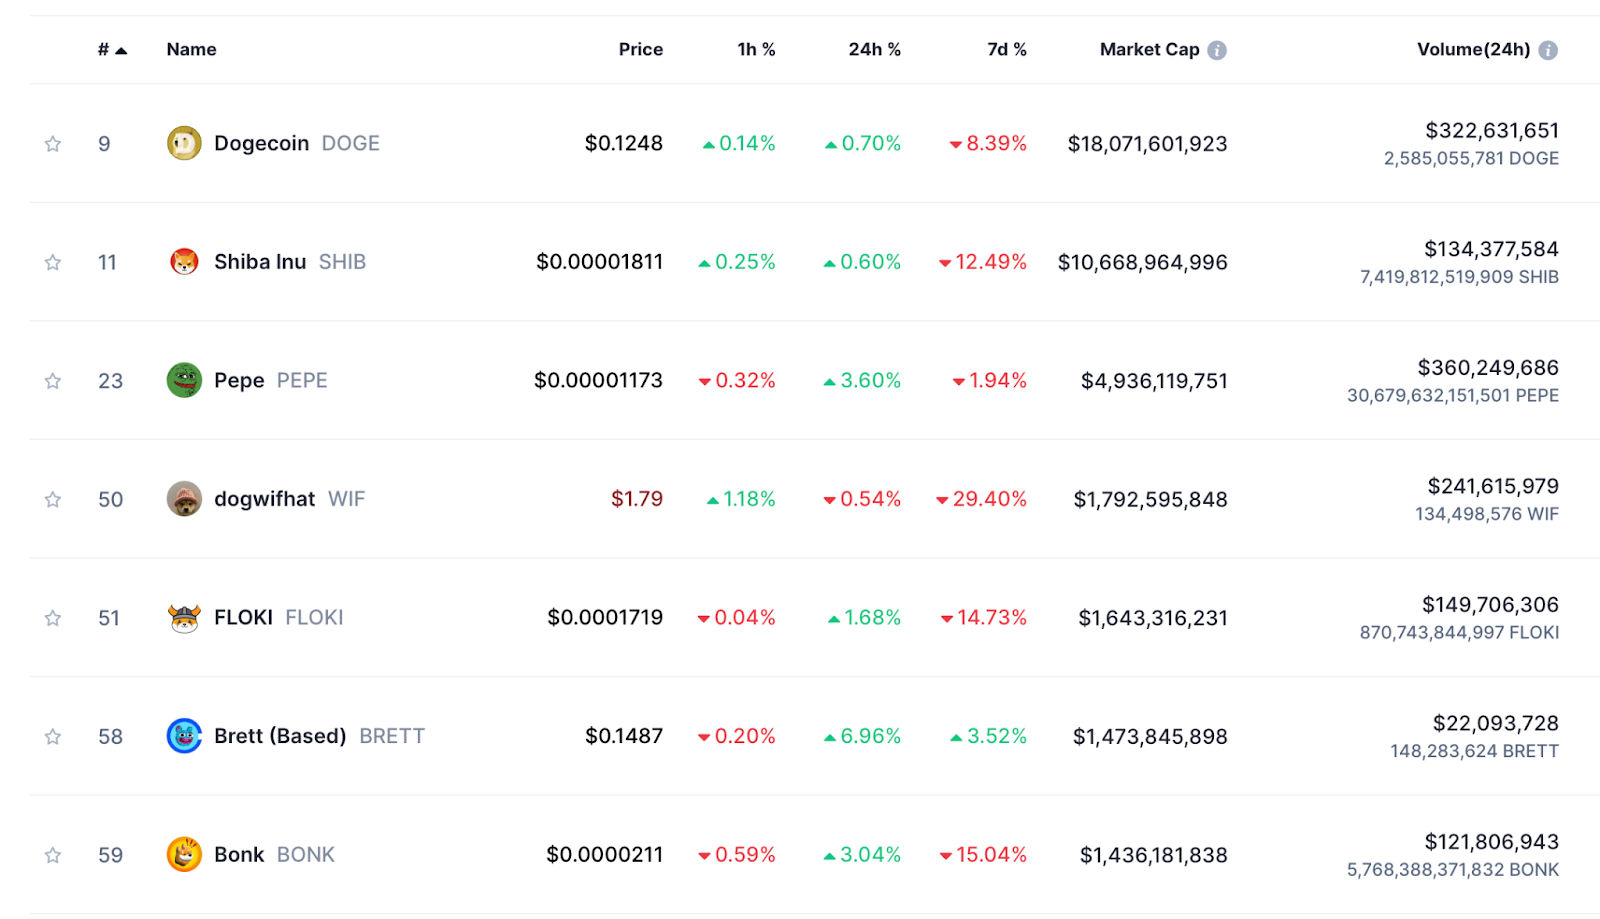This screenshot has height=919, width=1600.
Task: Sort by the 1h % column header
Action: tap(757, 49)
